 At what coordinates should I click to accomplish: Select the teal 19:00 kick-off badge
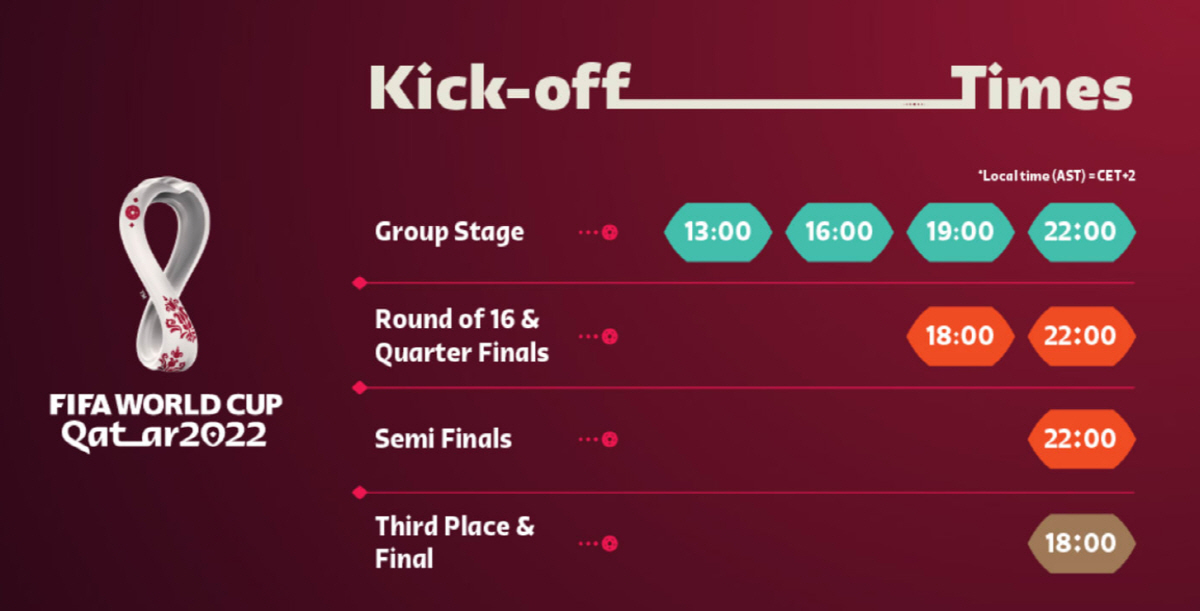coord(960,232)
